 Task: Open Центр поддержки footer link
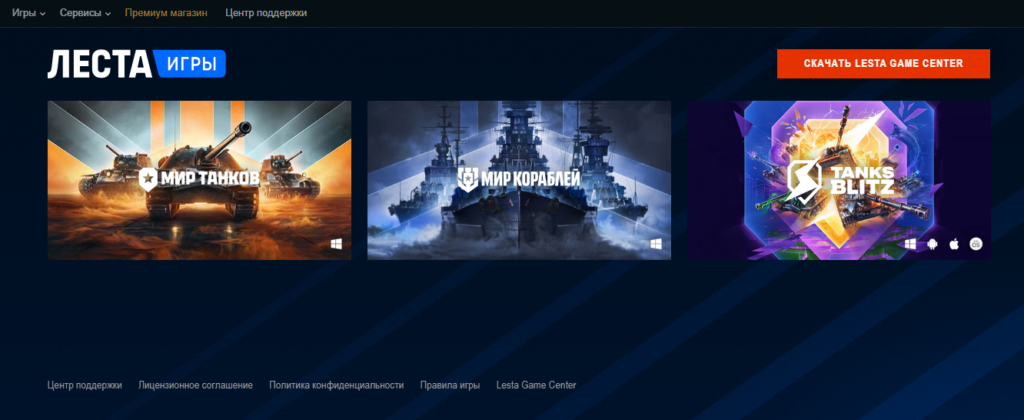pos(85,385)
